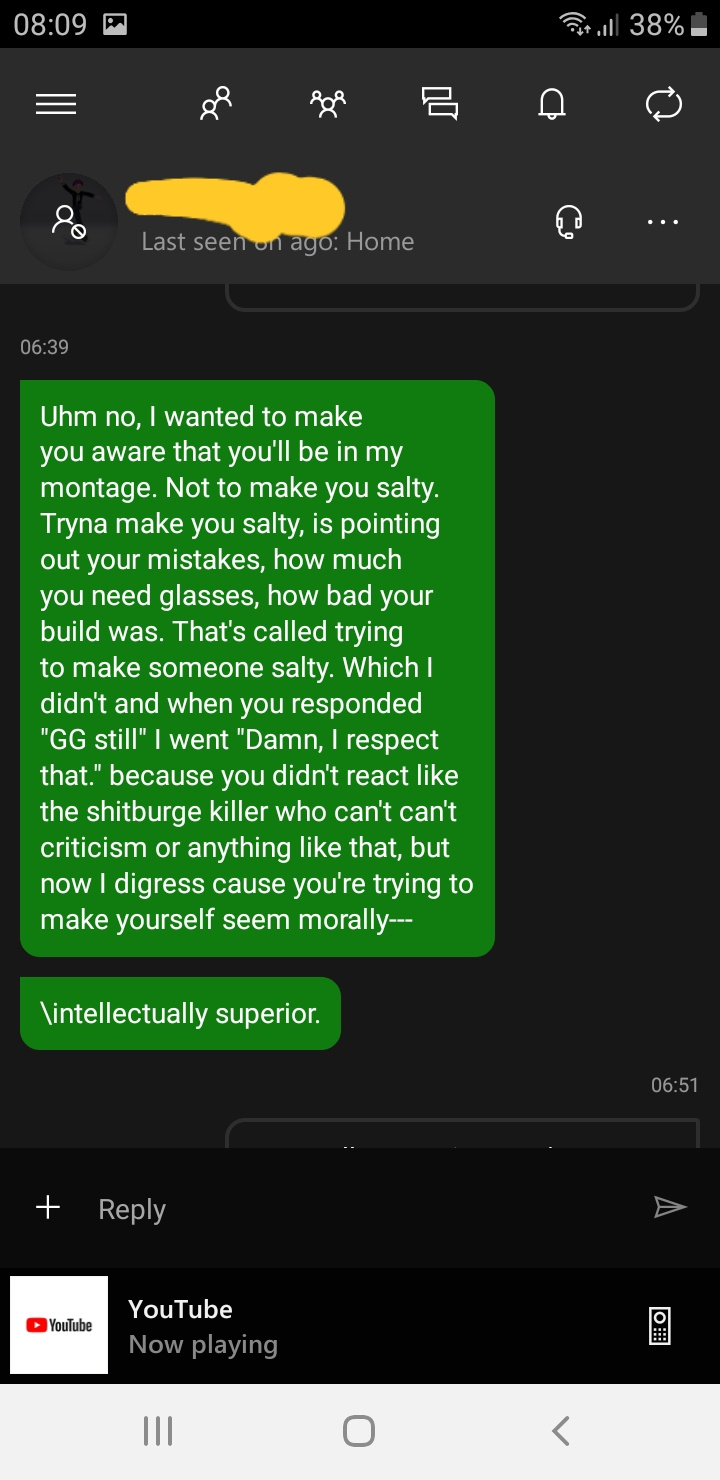The height and width of the screenshot is (1480, 720).
Task: Tap the Reply message input field
Action: 360,1209
